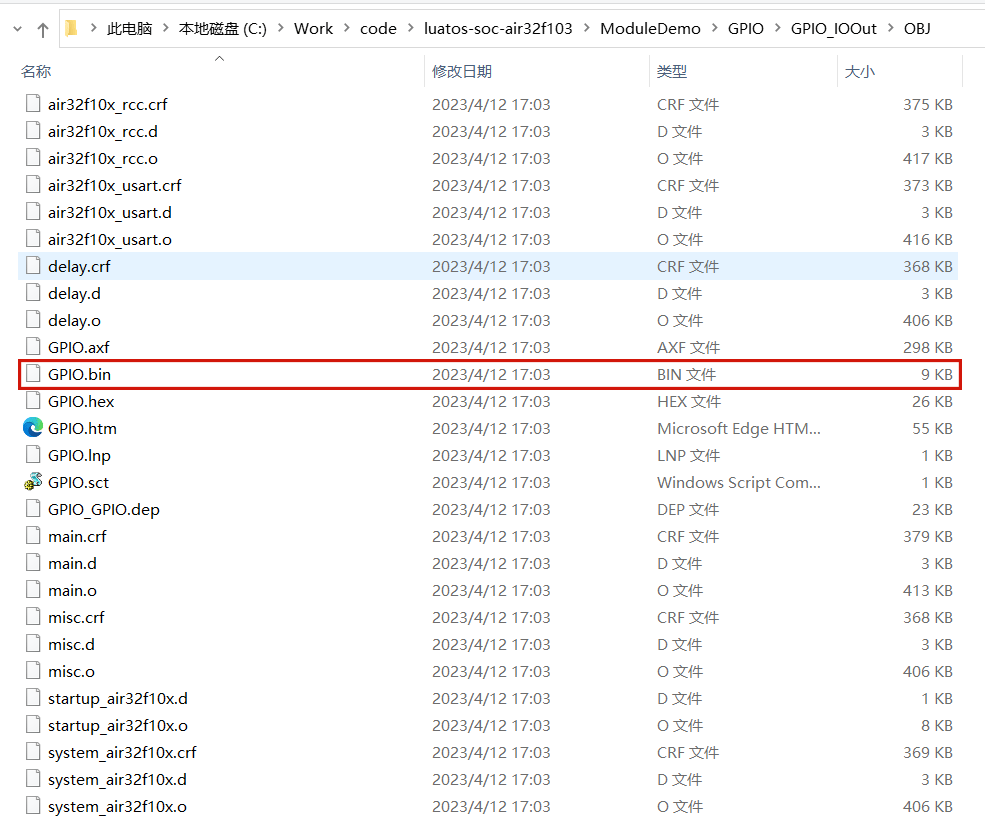Expand chevron after GPIO breadcrumb
985x820 pixels.
click(778, 28)
